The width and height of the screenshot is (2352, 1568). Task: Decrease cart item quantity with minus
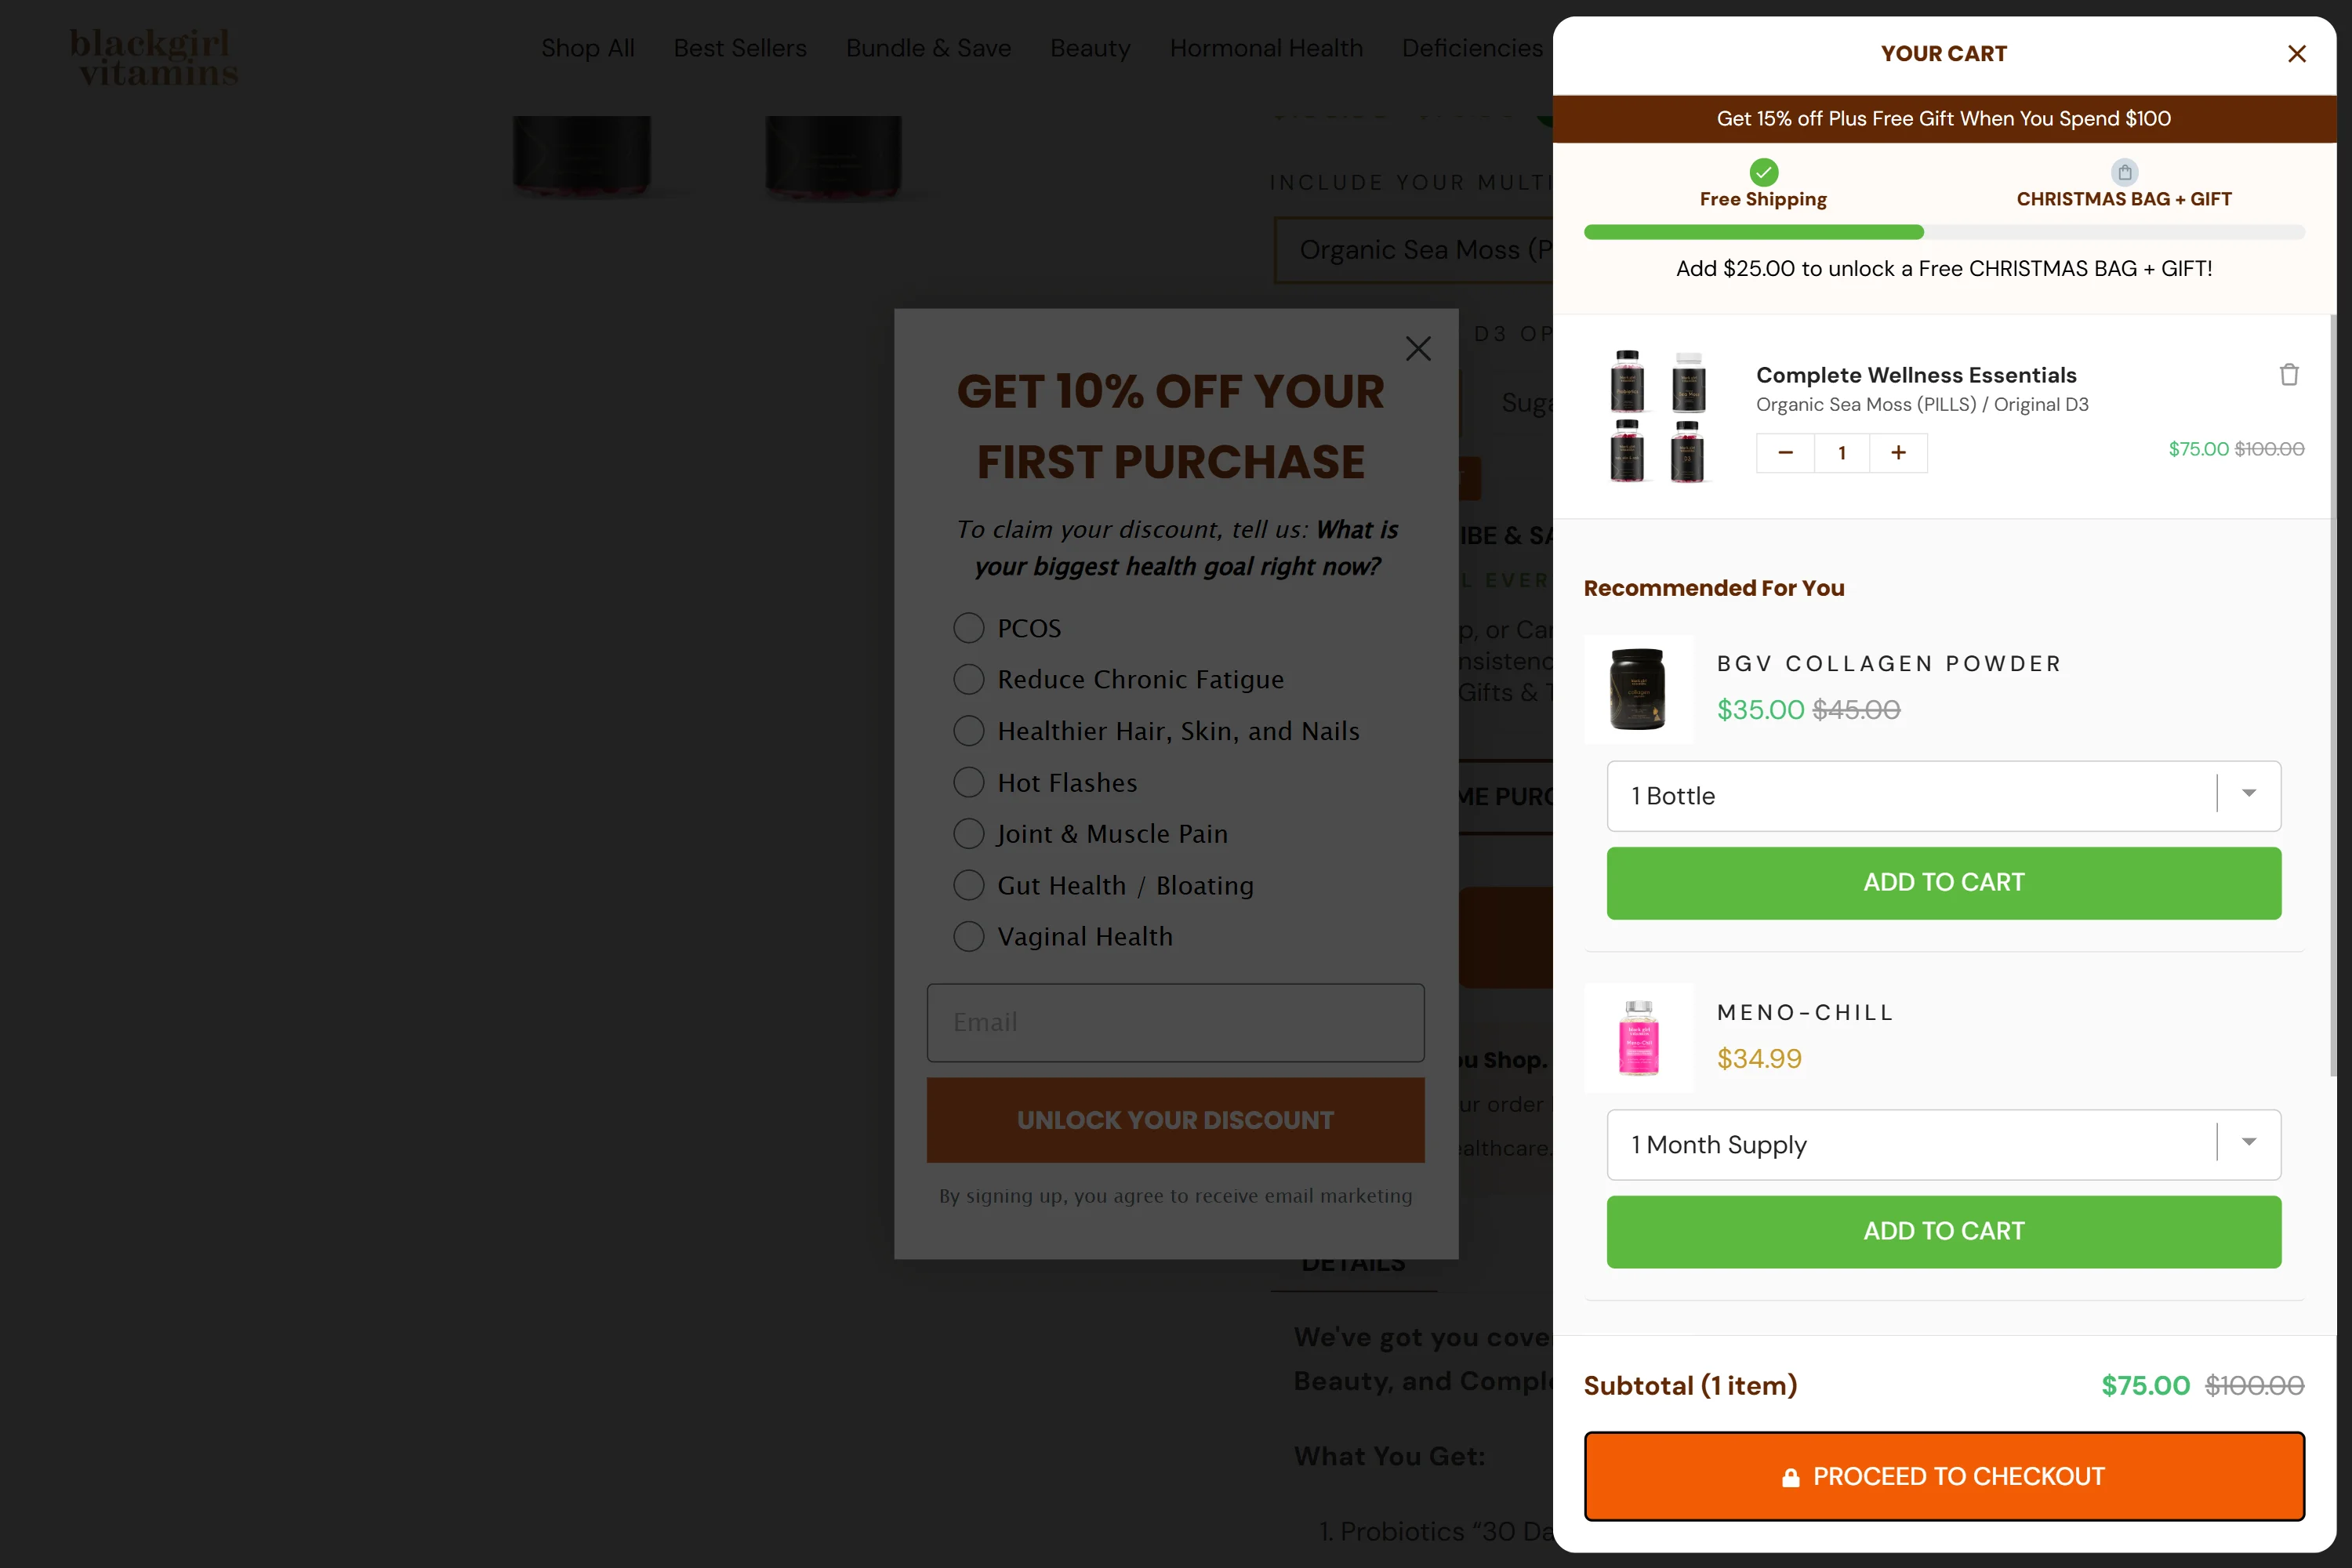tap(1785, 453)
